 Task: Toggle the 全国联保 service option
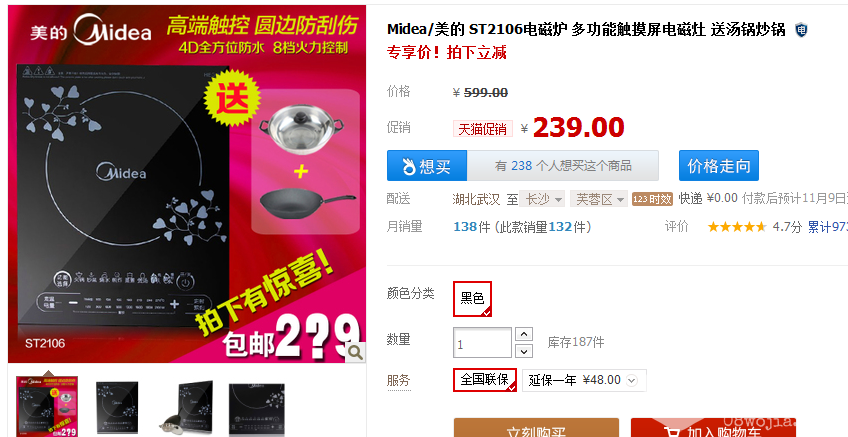pos(485,380)
